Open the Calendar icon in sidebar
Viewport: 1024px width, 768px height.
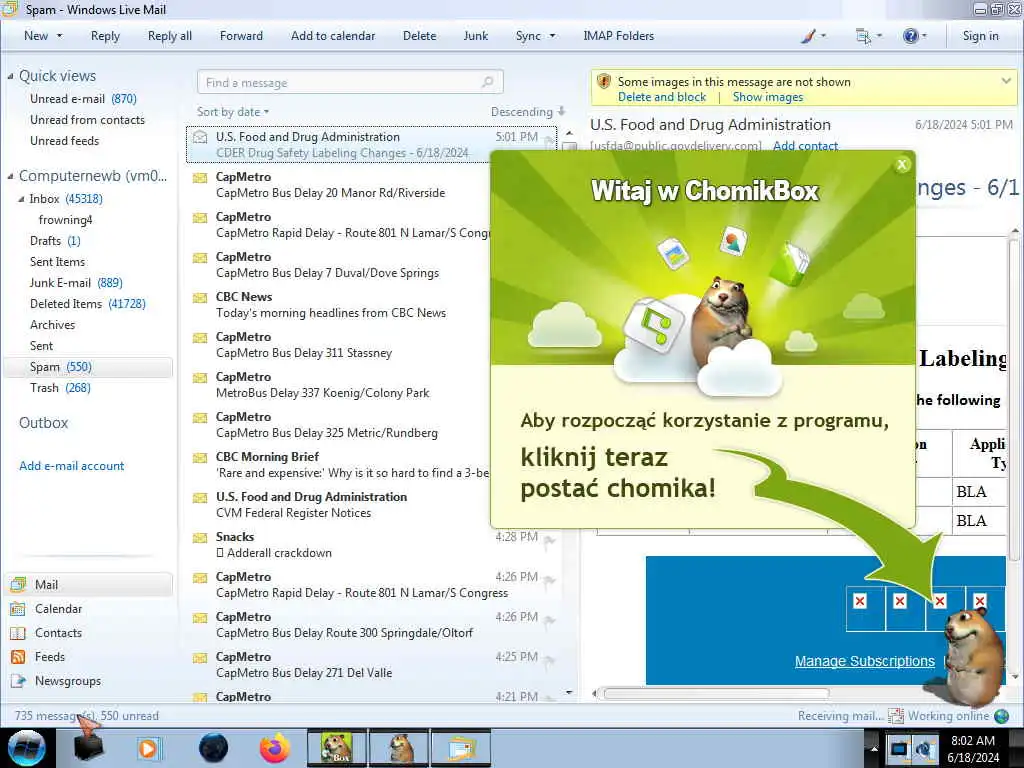(x=18, y=609)
